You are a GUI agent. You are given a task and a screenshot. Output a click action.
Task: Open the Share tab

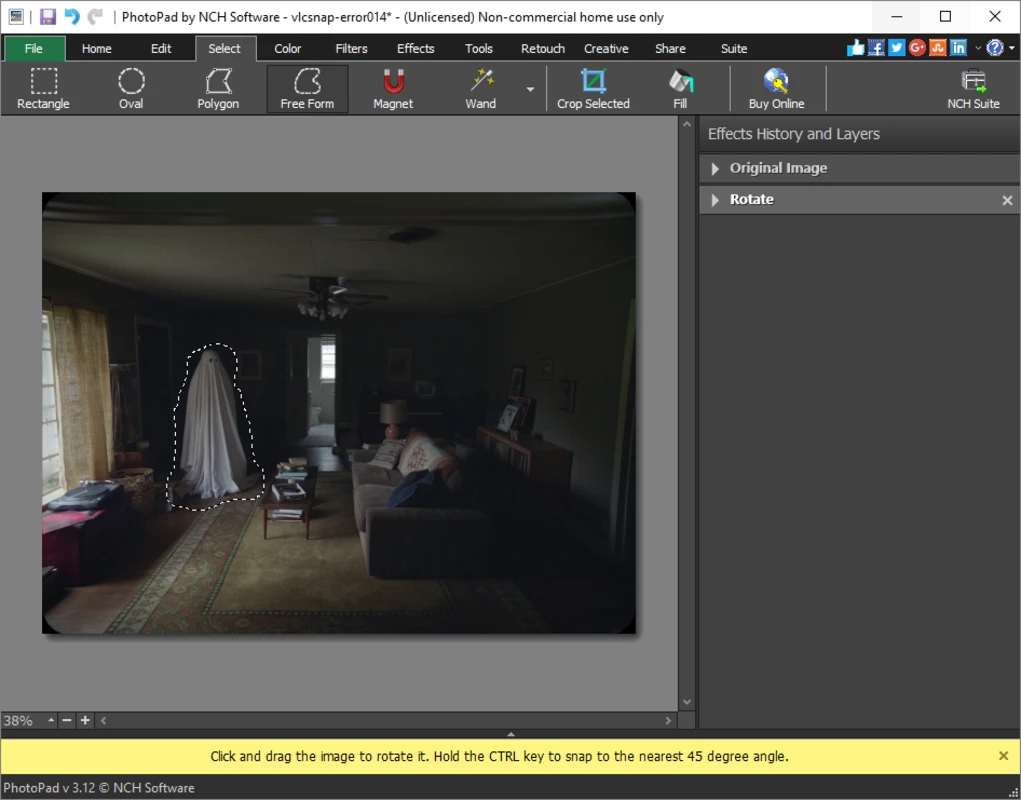(x=670, y=49)
